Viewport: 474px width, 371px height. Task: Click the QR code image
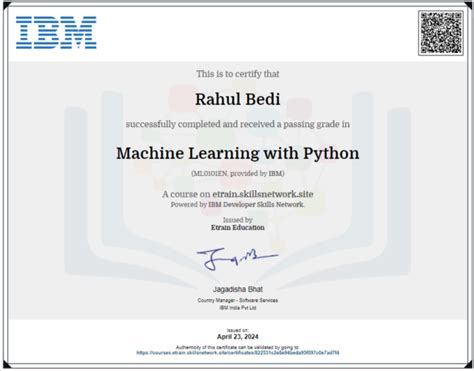[441, 33]
